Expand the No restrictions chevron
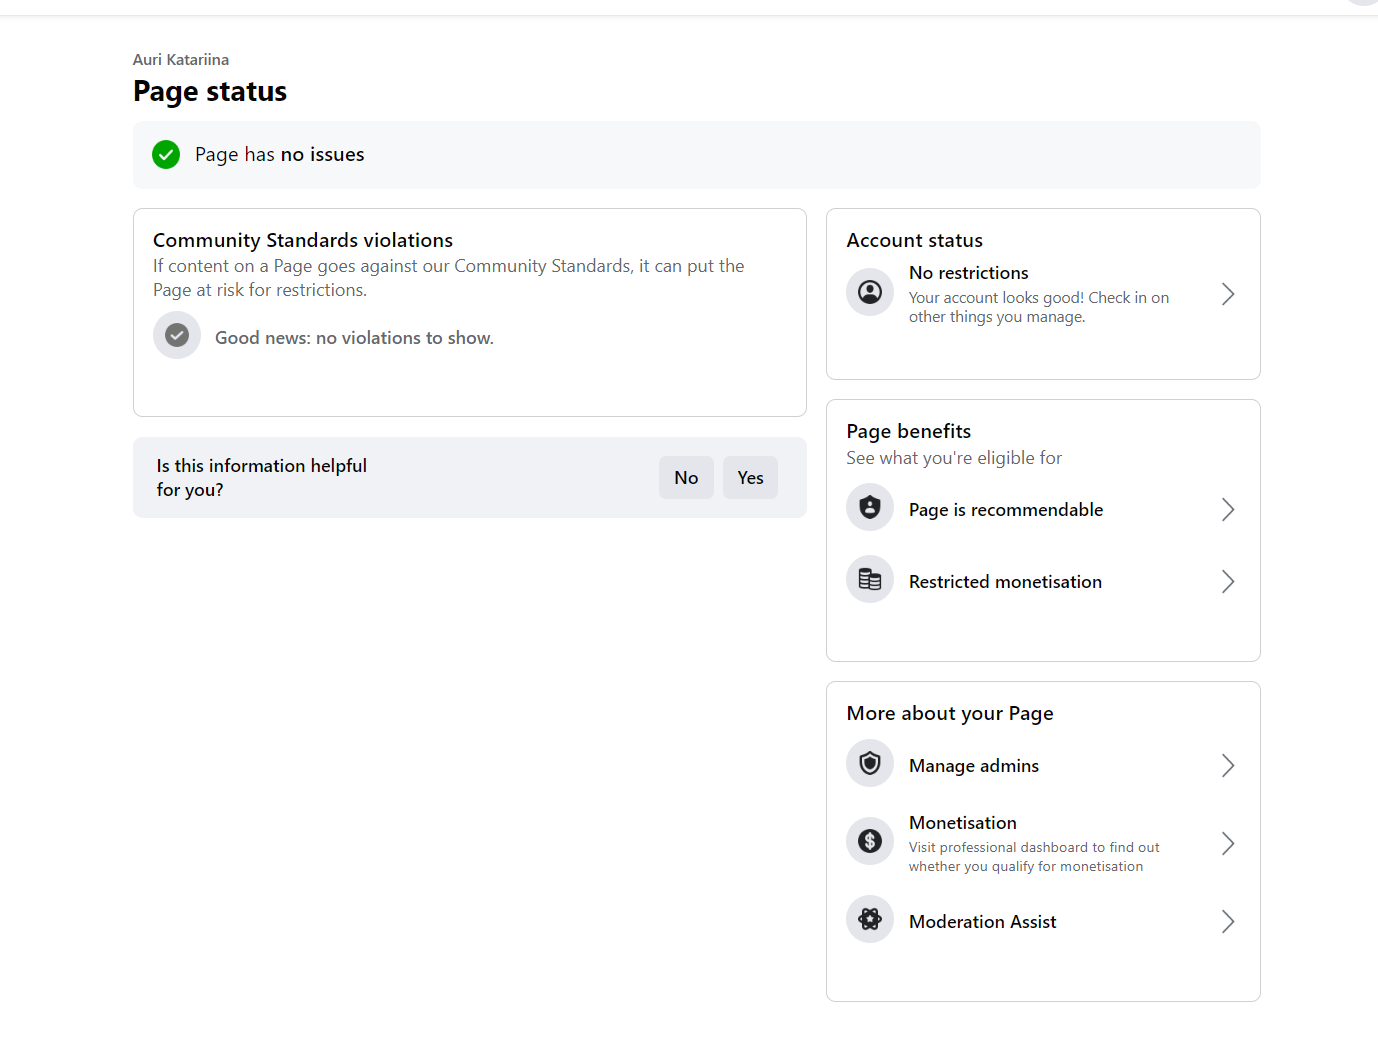Viewport: 1378px width, 1037px height. click(x=1228, y=294)
